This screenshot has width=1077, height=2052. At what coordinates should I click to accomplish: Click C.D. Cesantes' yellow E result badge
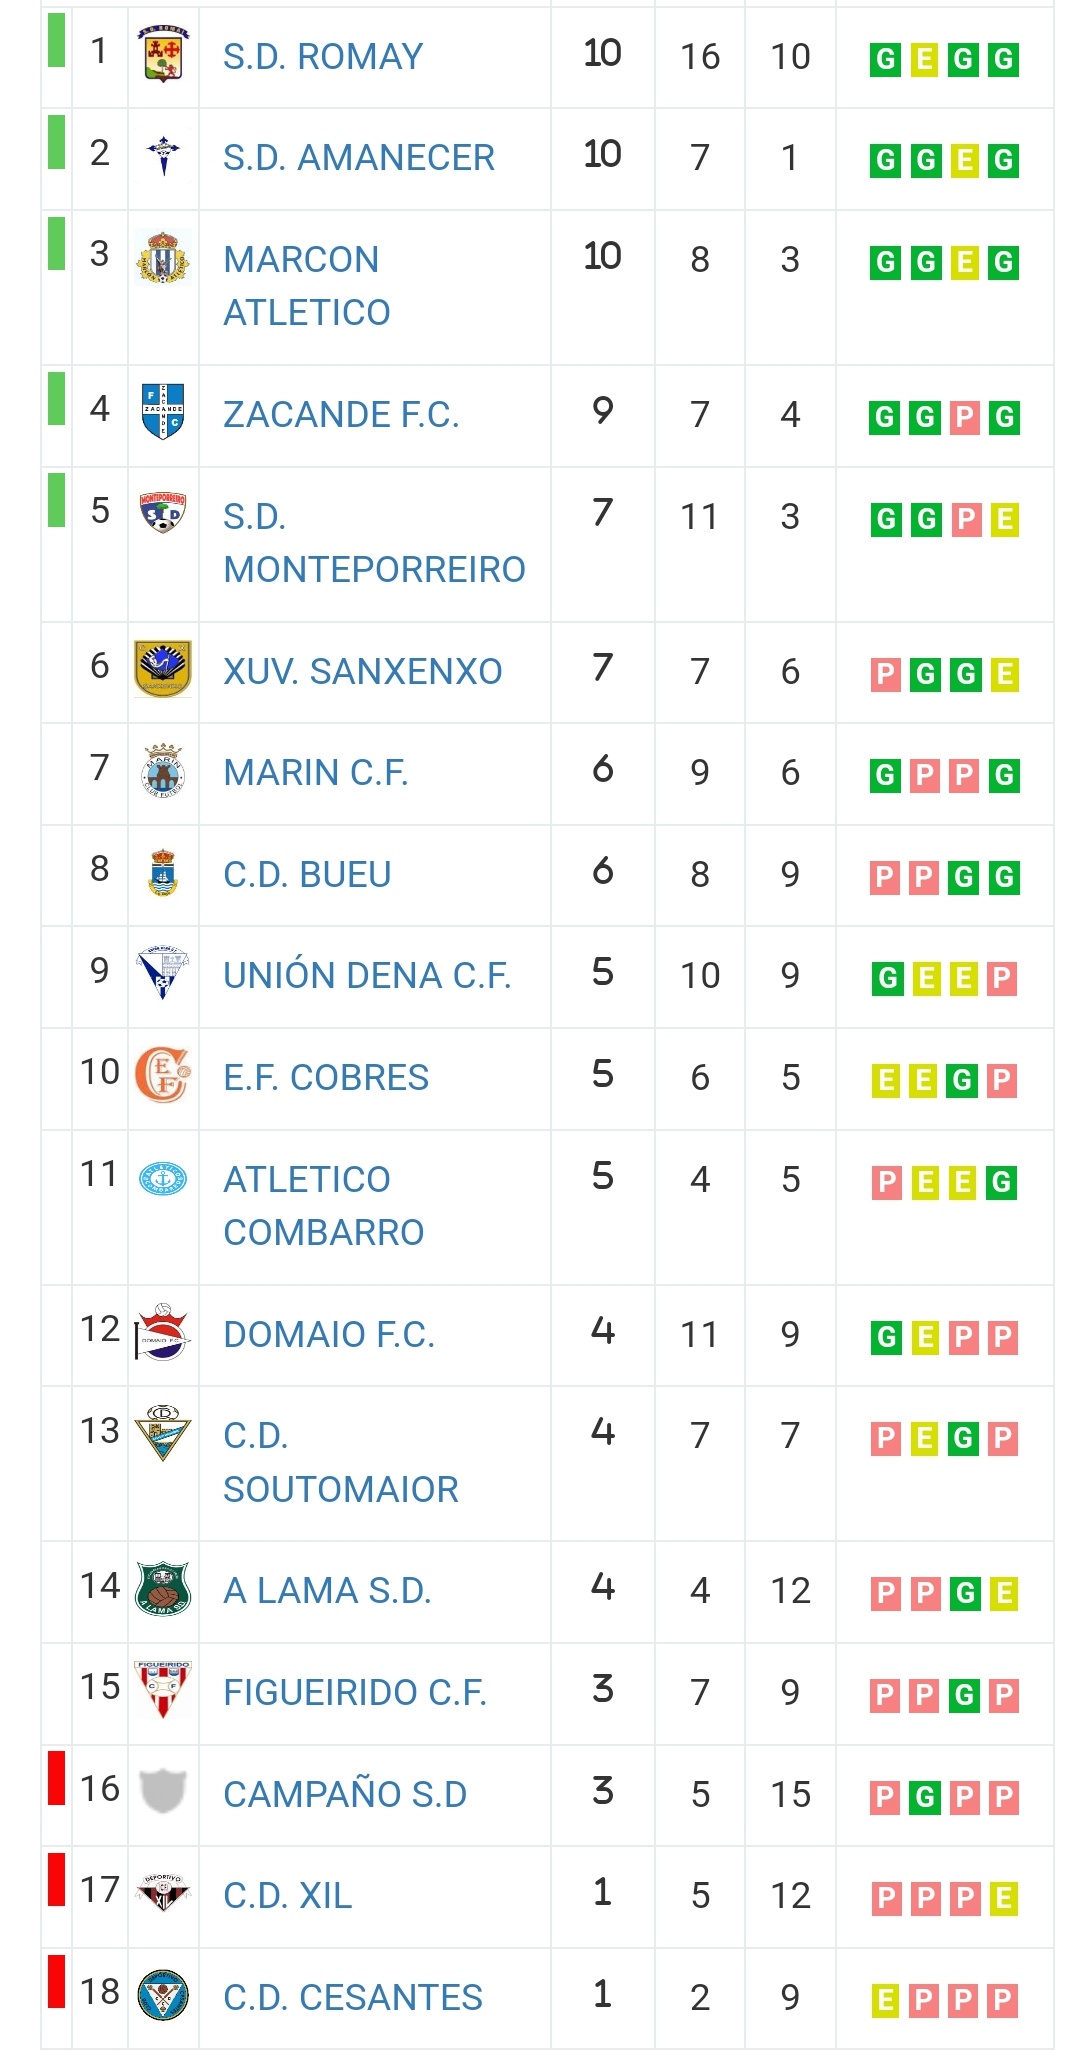[885, 2001]
